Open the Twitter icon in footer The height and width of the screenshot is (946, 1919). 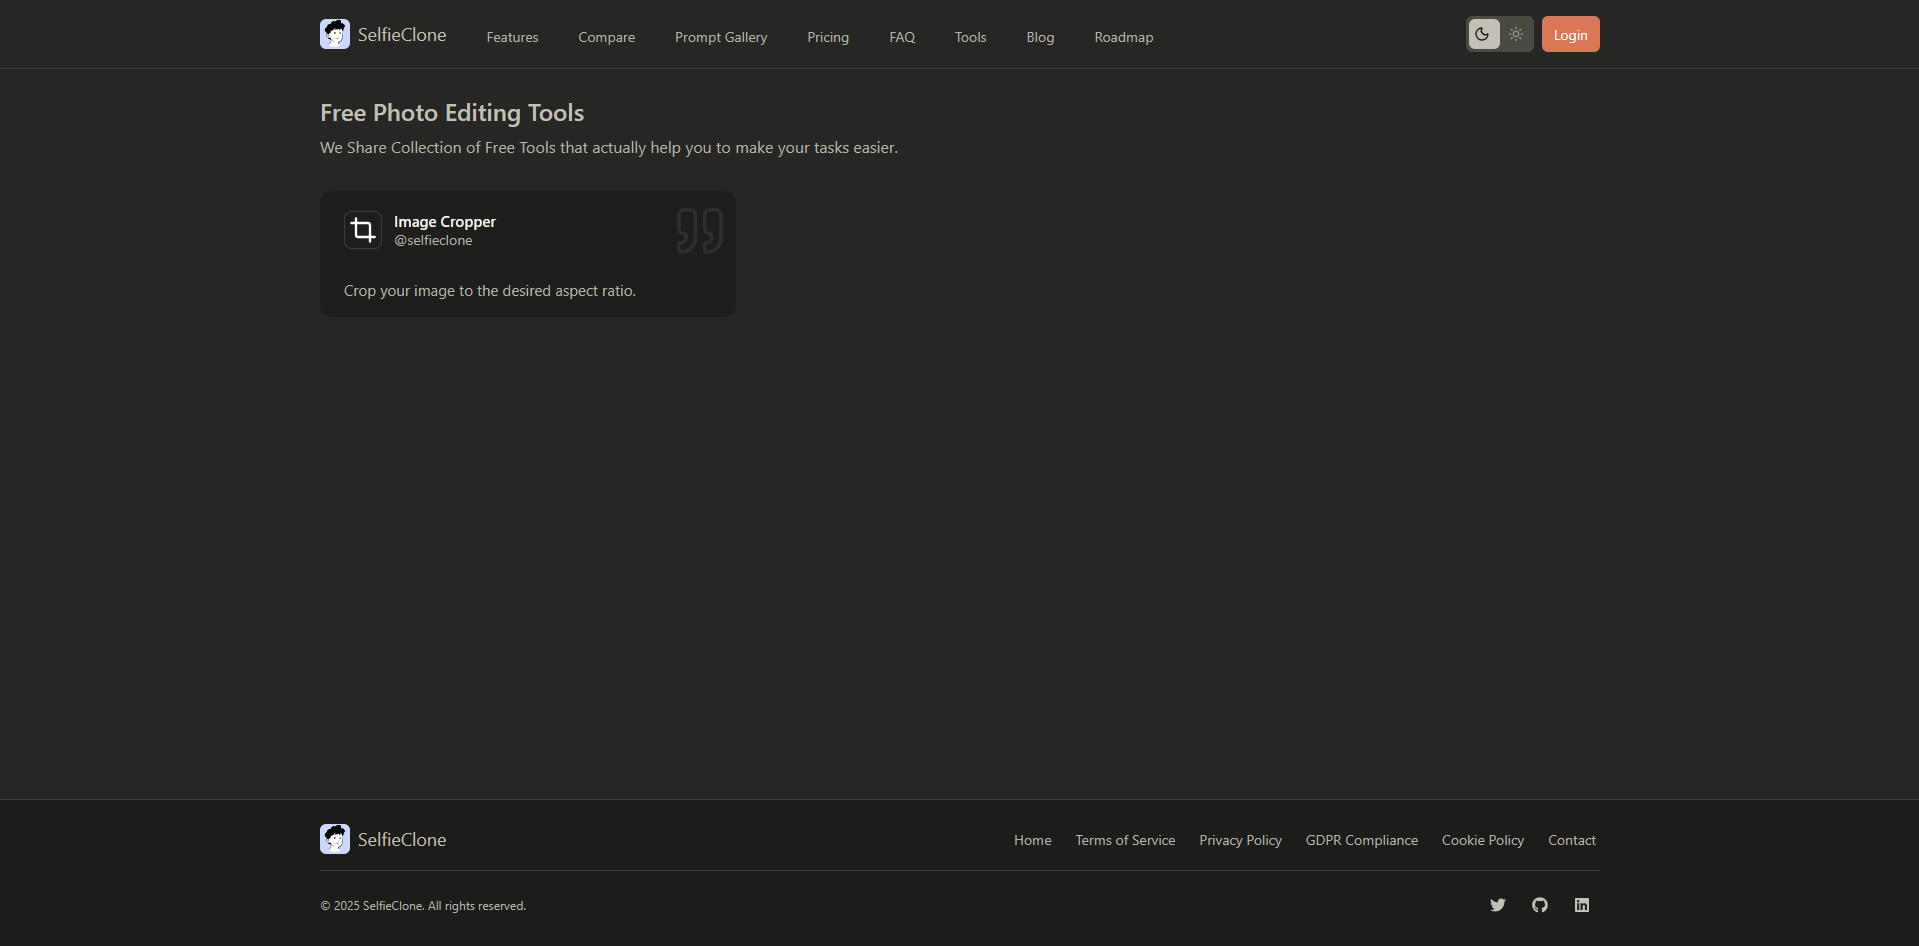click(x=1497, y=905)
